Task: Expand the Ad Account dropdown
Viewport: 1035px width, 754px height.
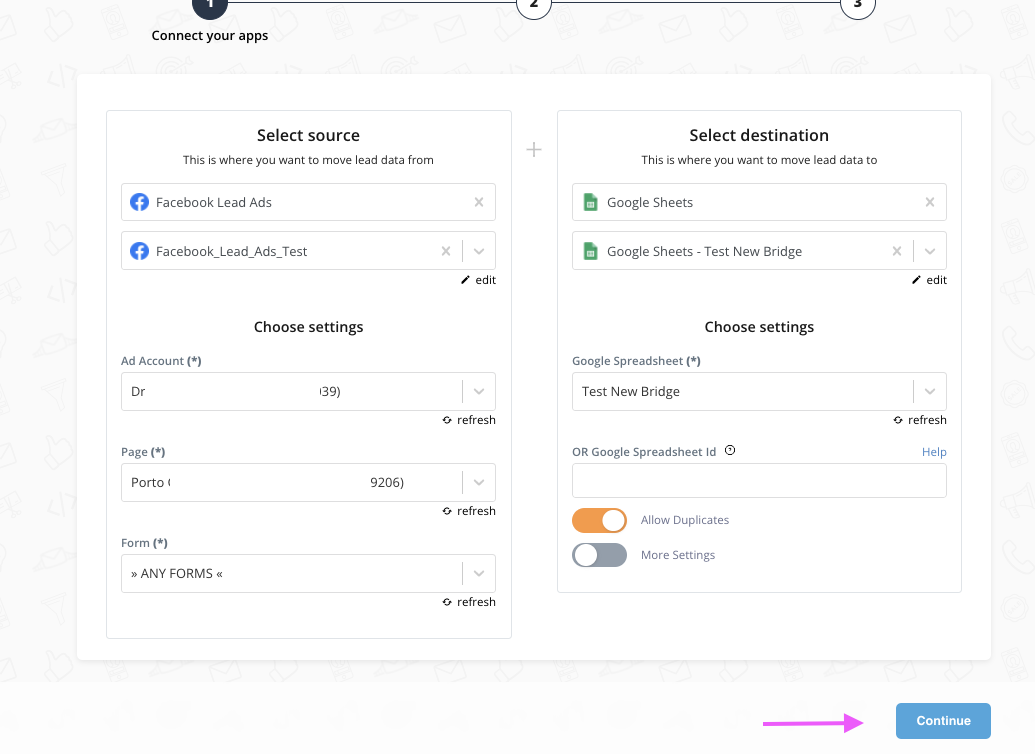Action: click(479, 392)
